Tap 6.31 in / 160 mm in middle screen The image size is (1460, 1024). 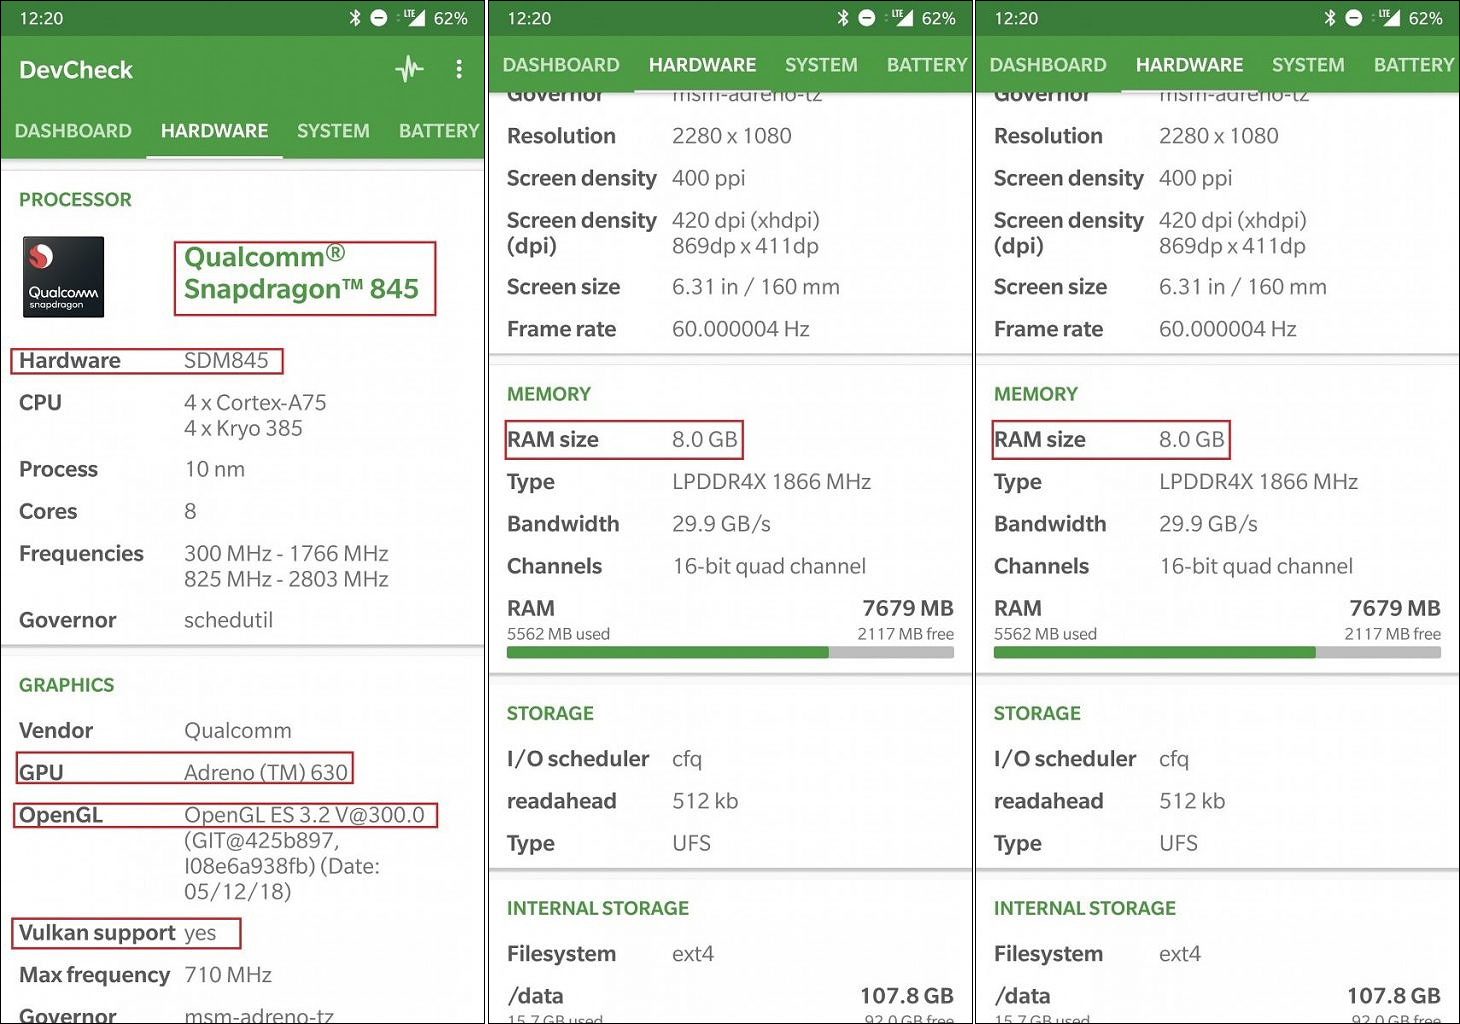pyautogui.click(x=755, y=287)
